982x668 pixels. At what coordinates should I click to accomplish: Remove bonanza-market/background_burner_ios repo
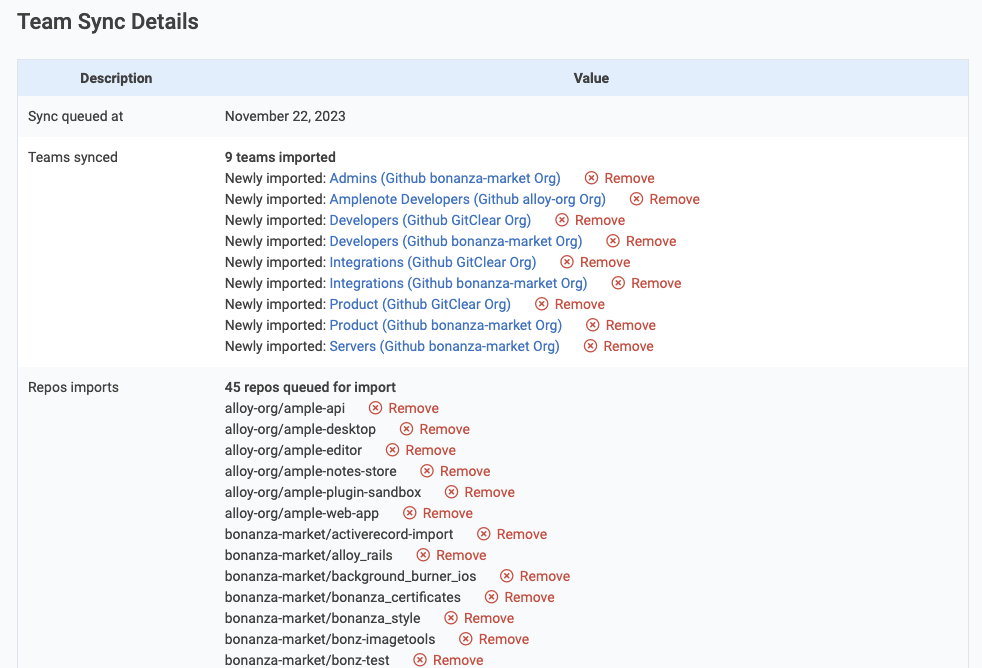tap(535, 576)
